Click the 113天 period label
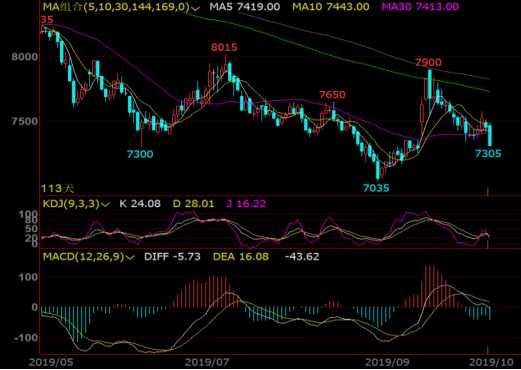Screen dimensions: 521x370 57,189
